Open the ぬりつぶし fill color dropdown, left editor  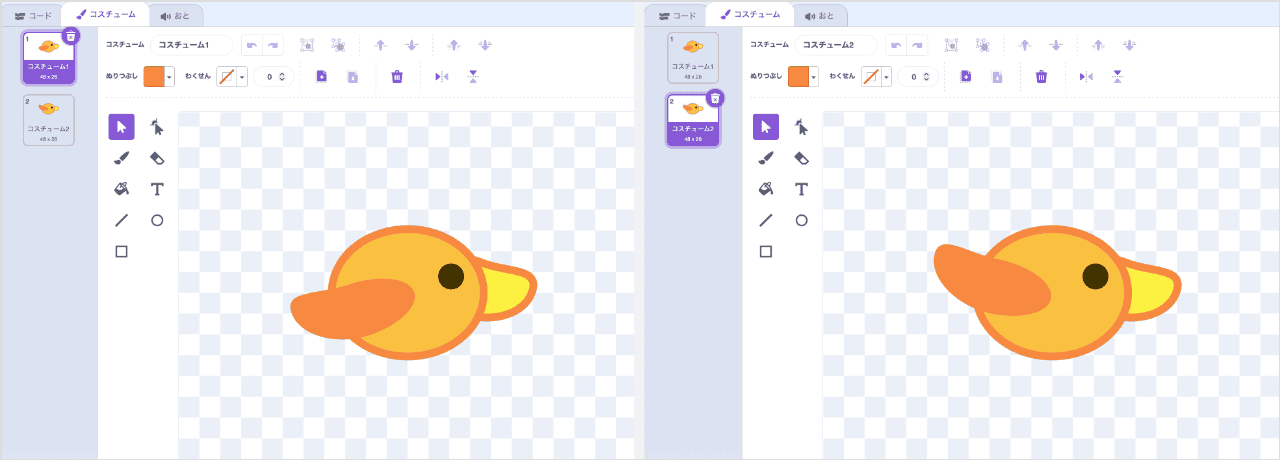coord(170,77)
